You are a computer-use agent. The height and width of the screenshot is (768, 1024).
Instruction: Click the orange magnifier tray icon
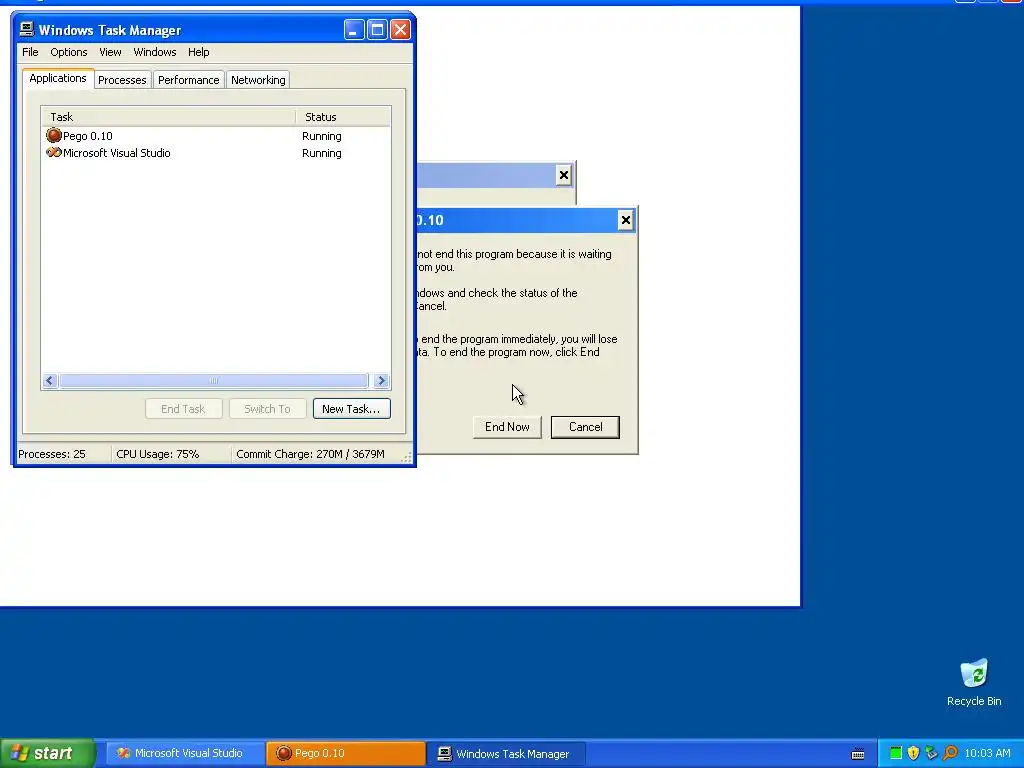pyautogui.click(x=950, y=753)
